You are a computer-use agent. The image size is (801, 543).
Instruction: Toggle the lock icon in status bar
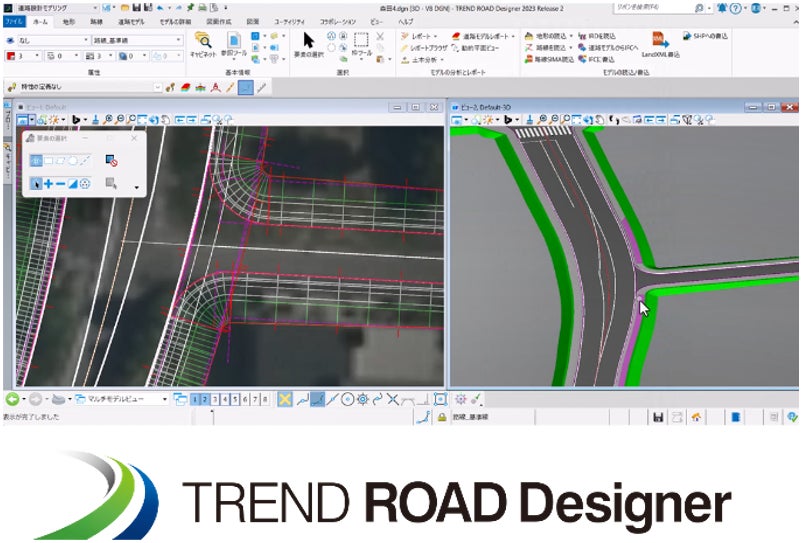441,415
